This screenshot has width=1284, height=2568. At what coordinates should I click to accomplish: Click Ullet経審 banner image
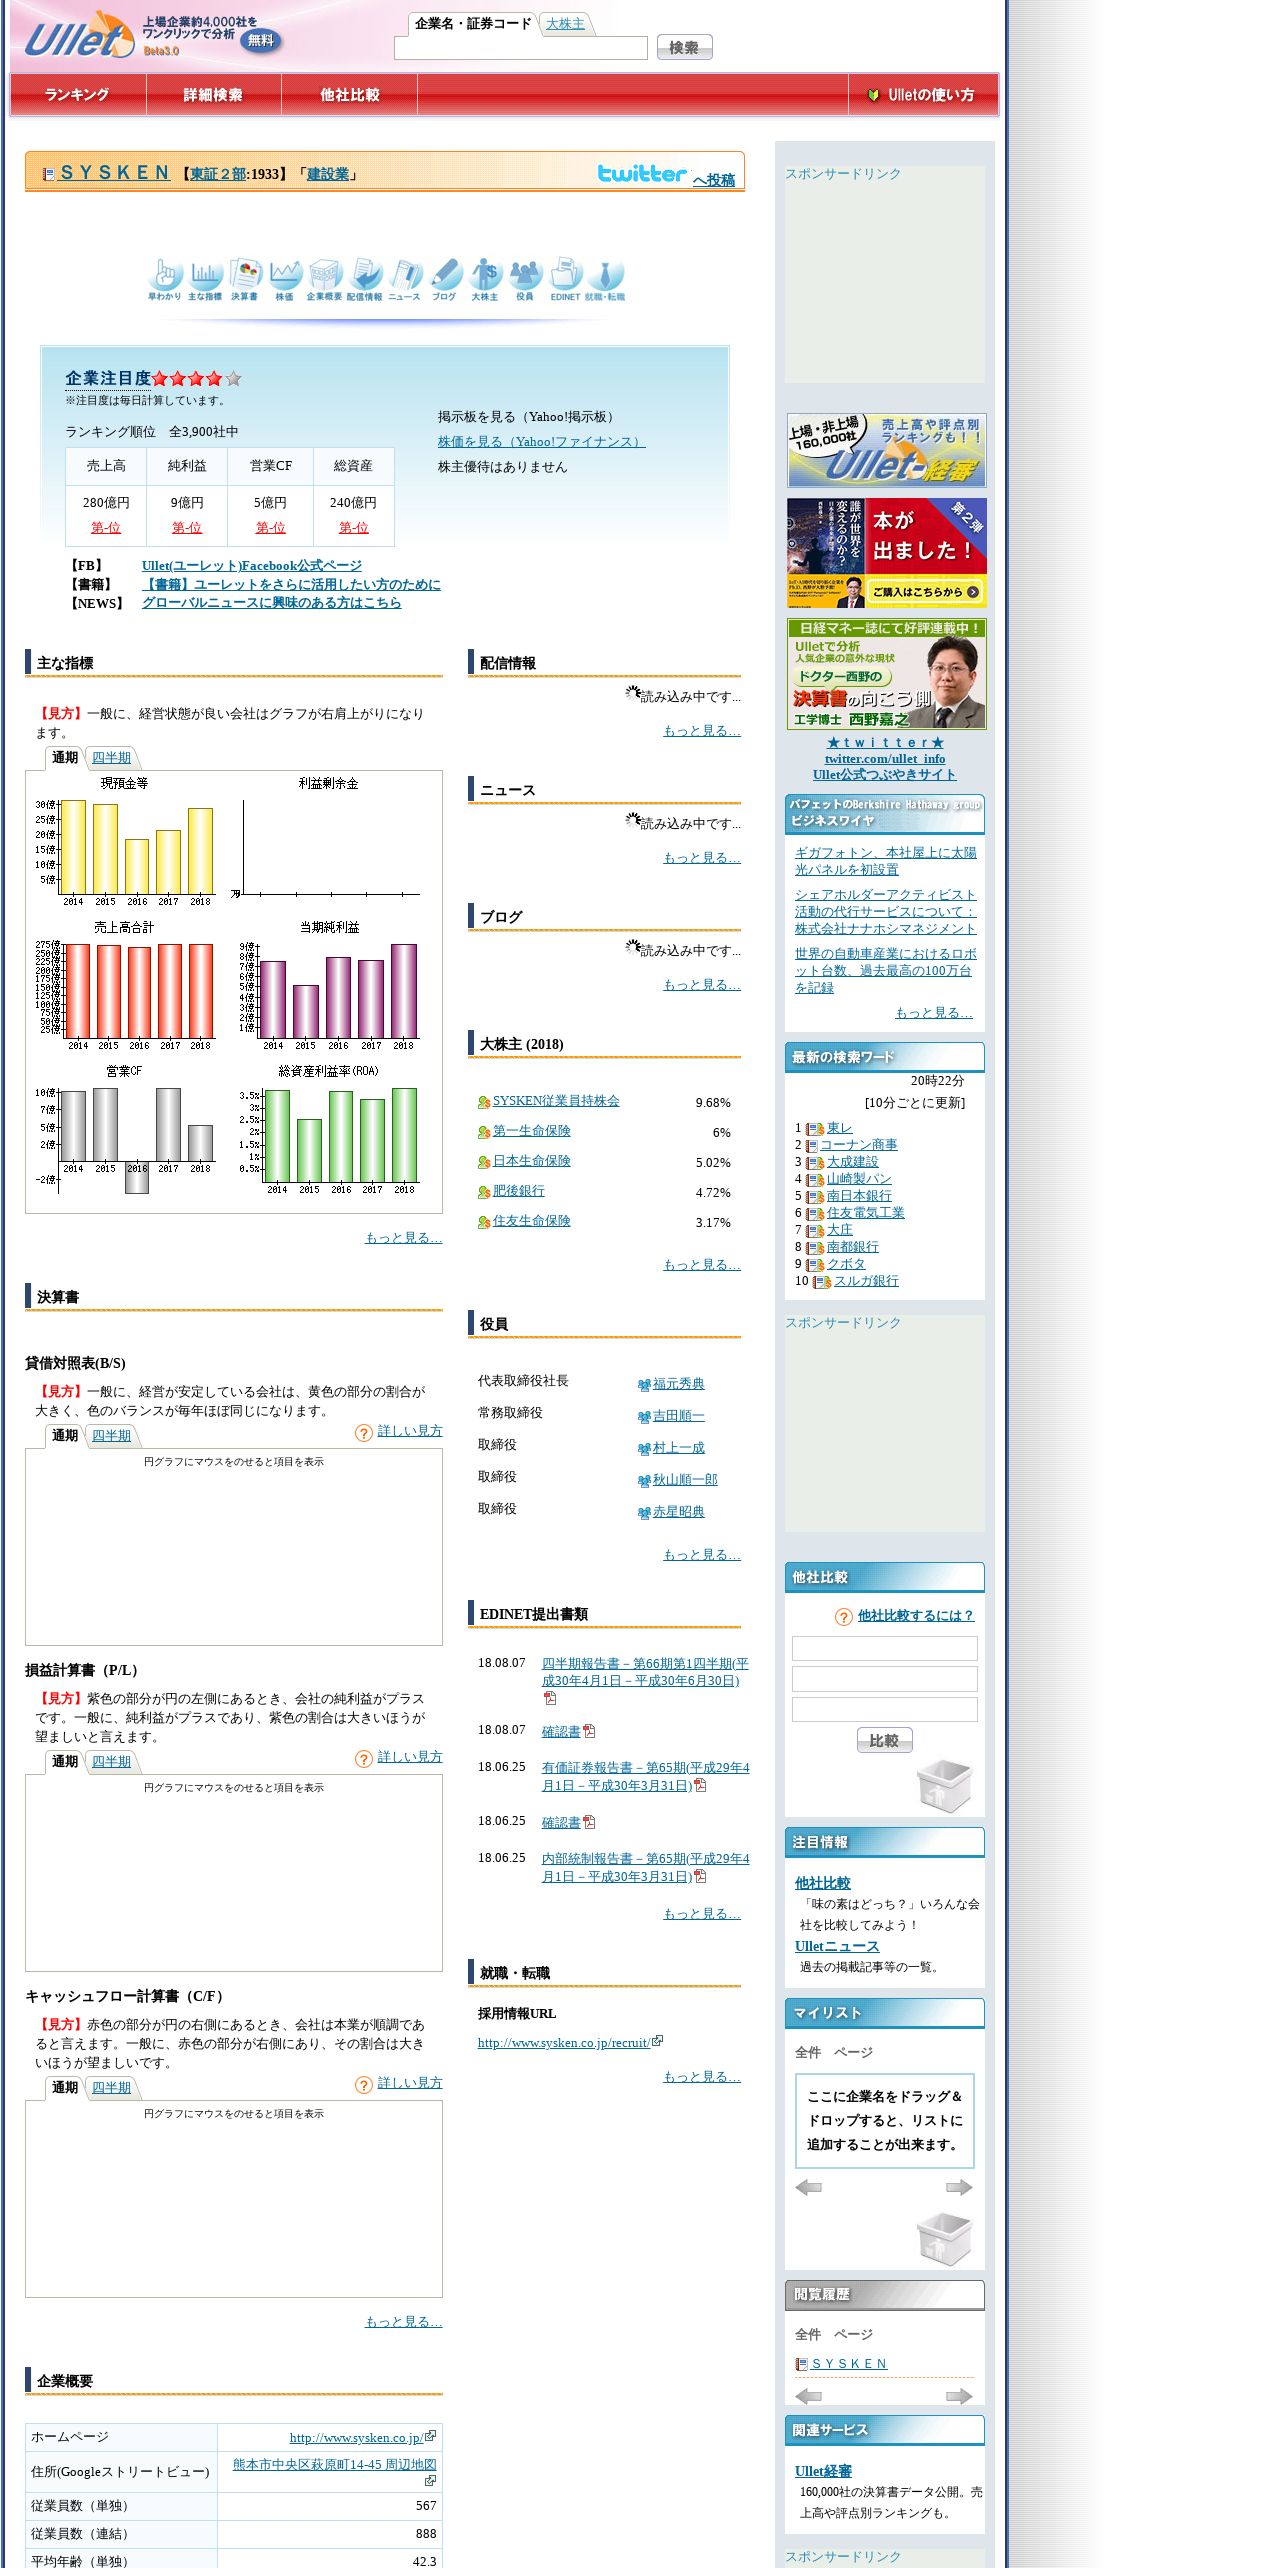coord(886,450)
